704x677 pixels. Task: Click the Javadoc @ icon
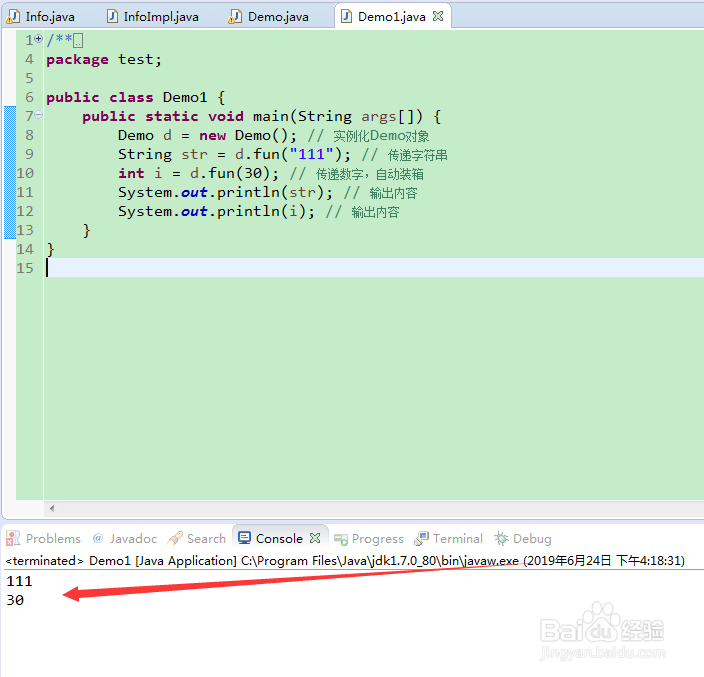pos(98,538)
